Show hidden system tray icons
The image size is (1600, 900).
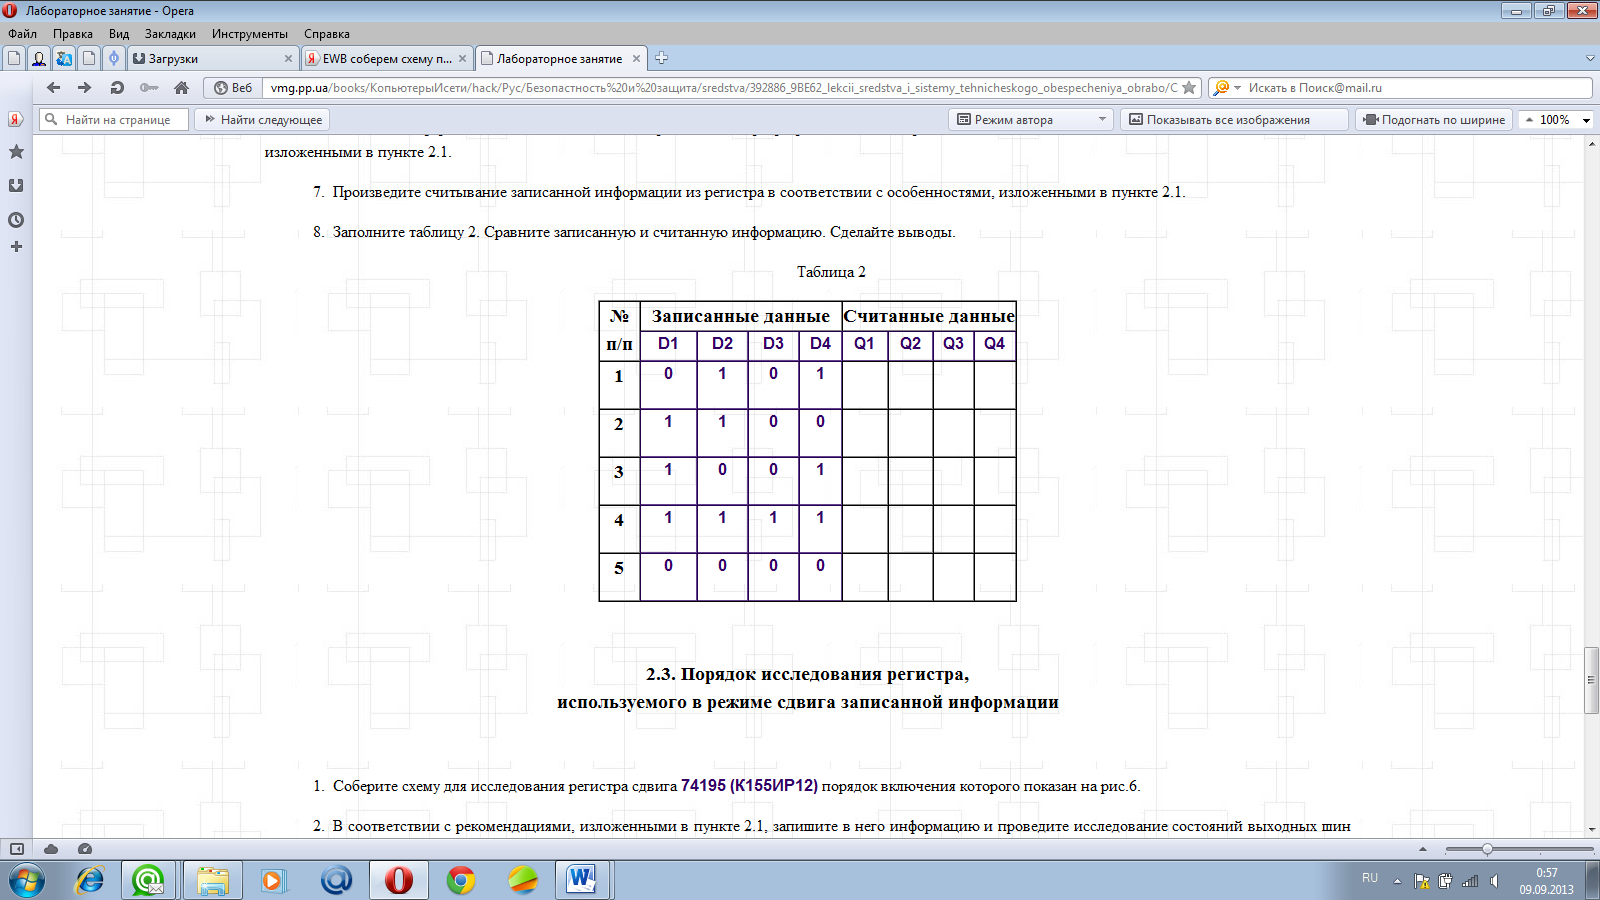tap(1397, 881)
